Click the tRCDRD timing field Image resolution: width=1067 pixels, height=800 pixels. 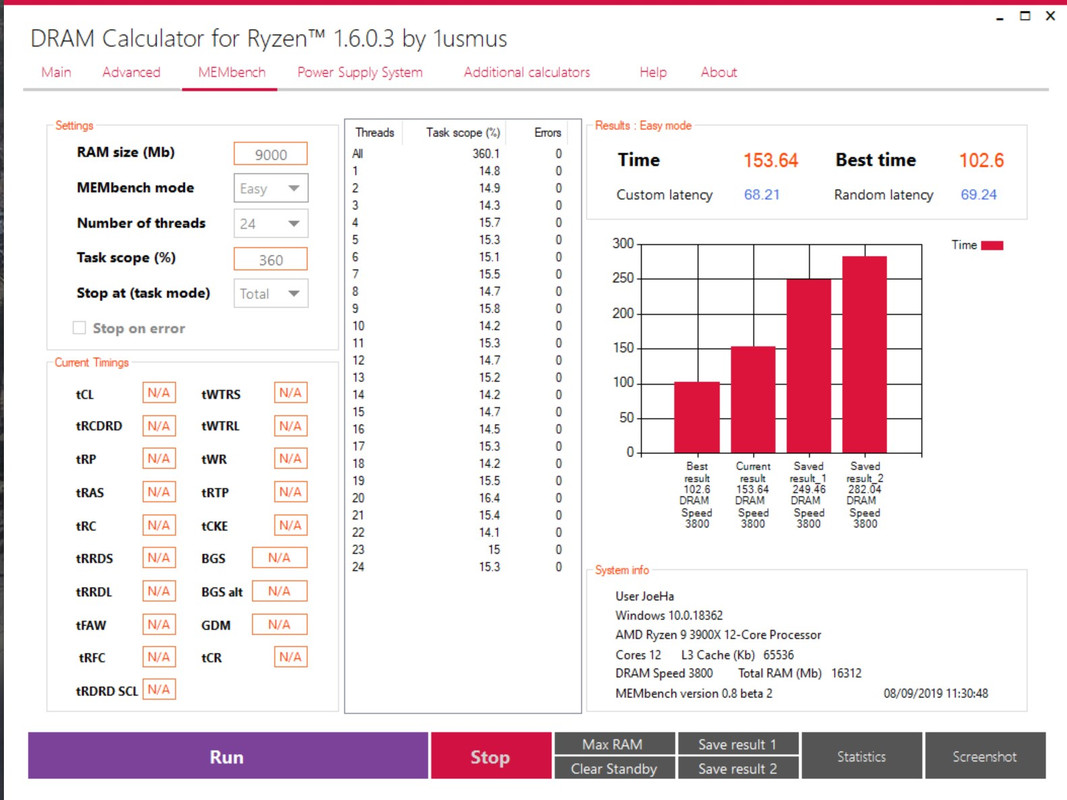point(159,426)
